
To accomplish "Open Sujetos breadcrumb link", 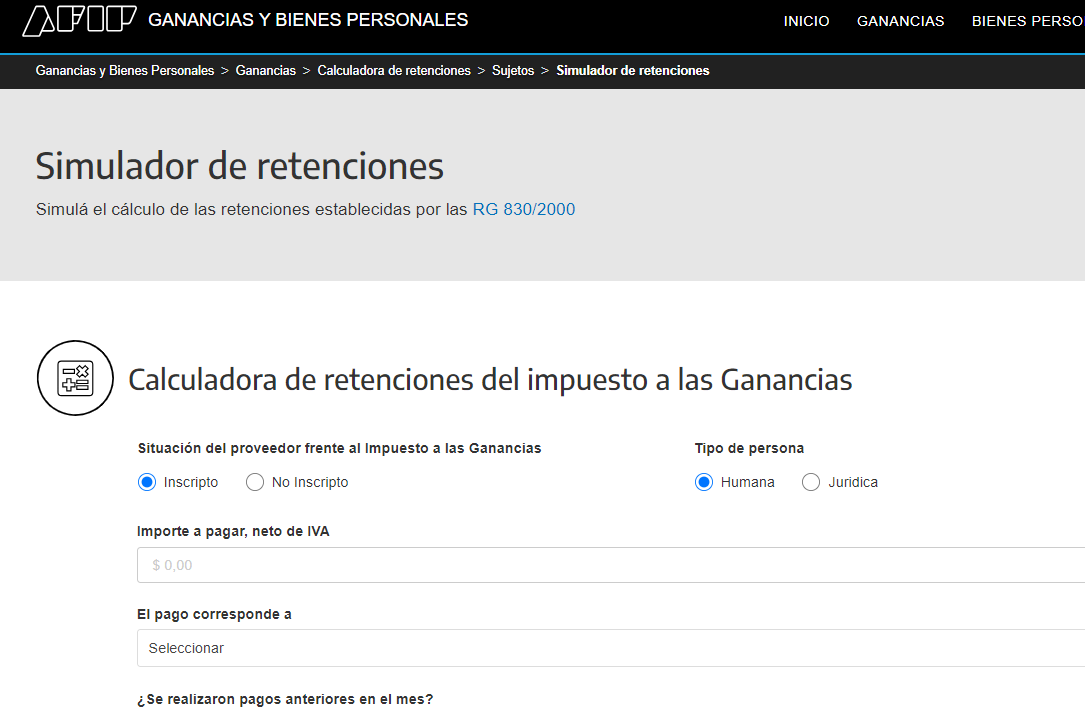I will coord(513,71).
